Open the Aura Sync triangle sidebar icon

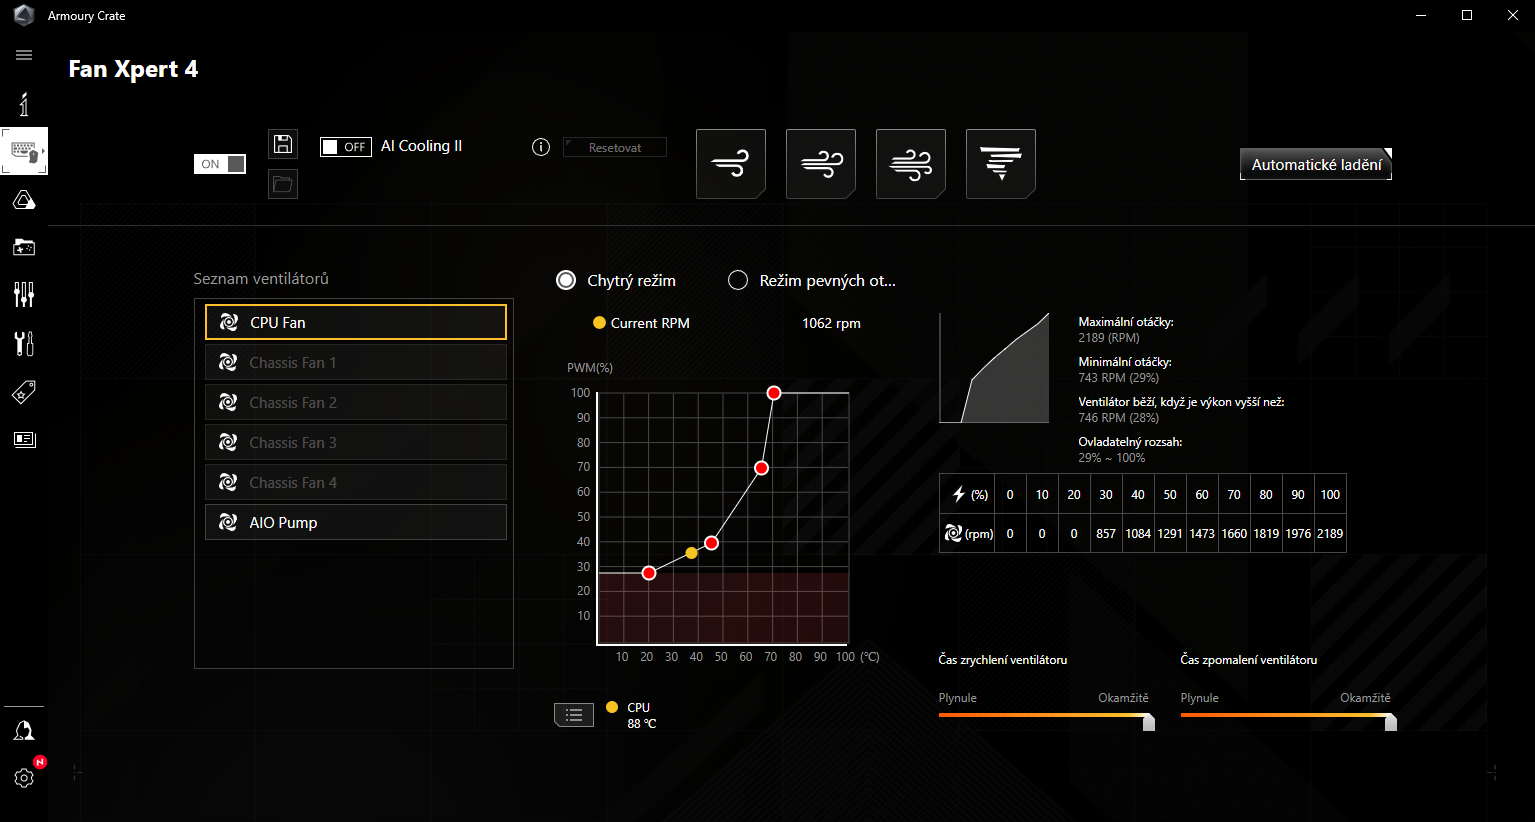pos(24,201)
